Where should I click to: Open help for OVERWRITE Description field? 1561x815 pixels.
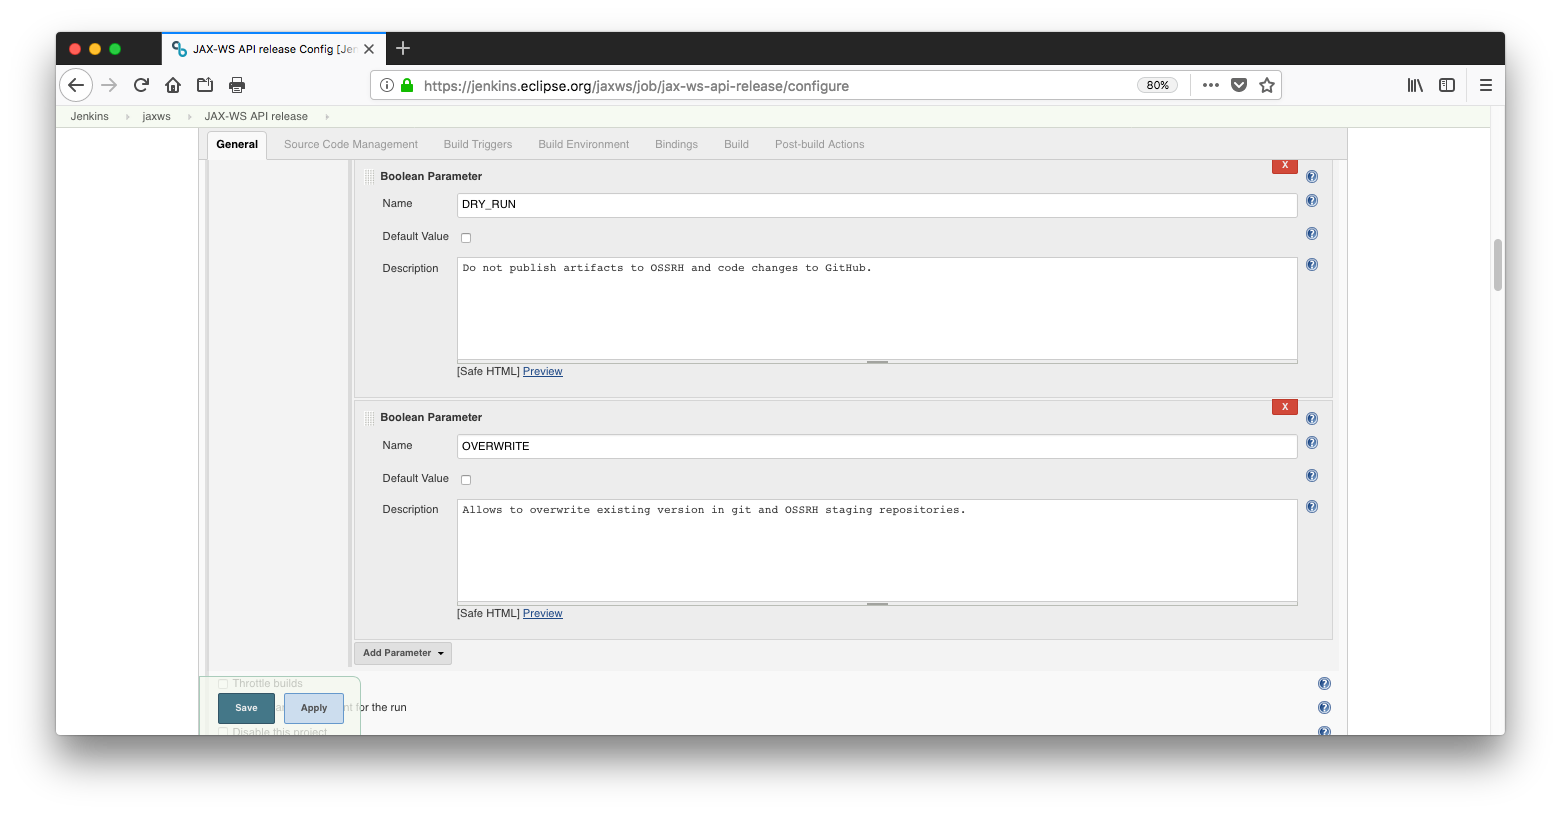1312,507
